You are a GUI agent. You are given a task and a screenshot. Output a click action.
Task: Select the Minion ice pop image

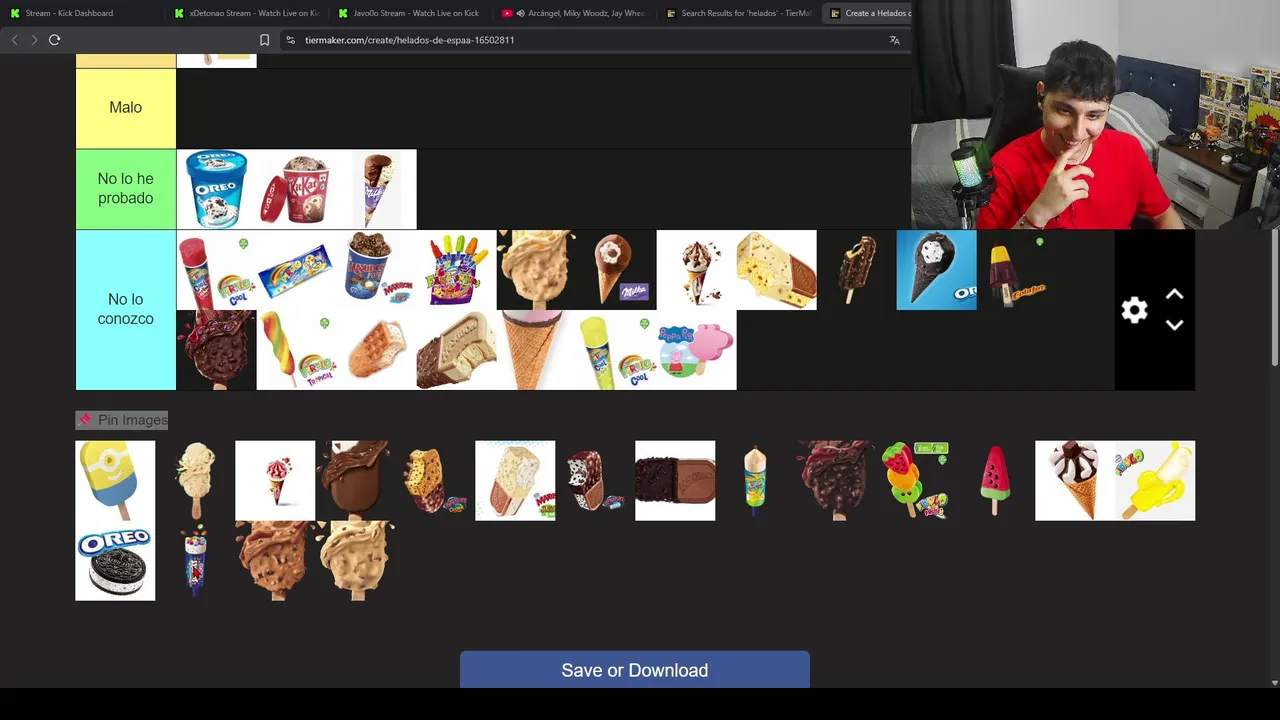click(x=115, y=480)
